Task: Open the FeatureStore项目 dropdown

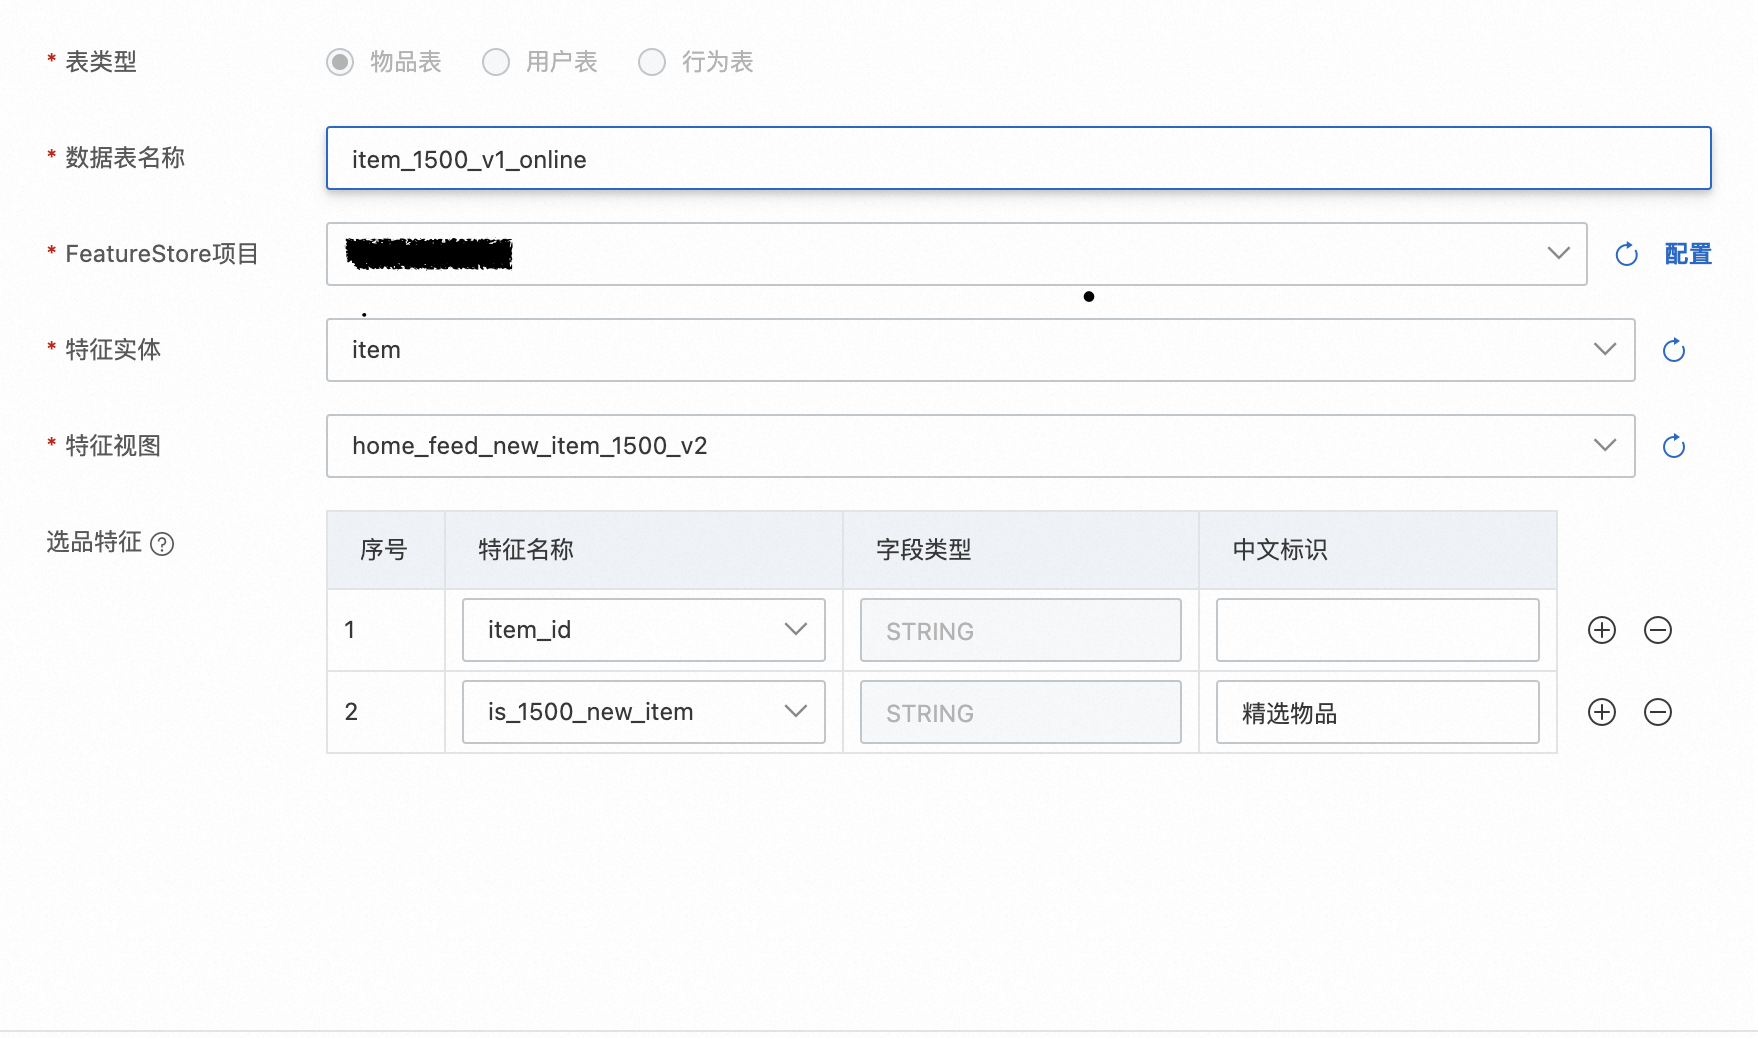Action: point(956,254)
